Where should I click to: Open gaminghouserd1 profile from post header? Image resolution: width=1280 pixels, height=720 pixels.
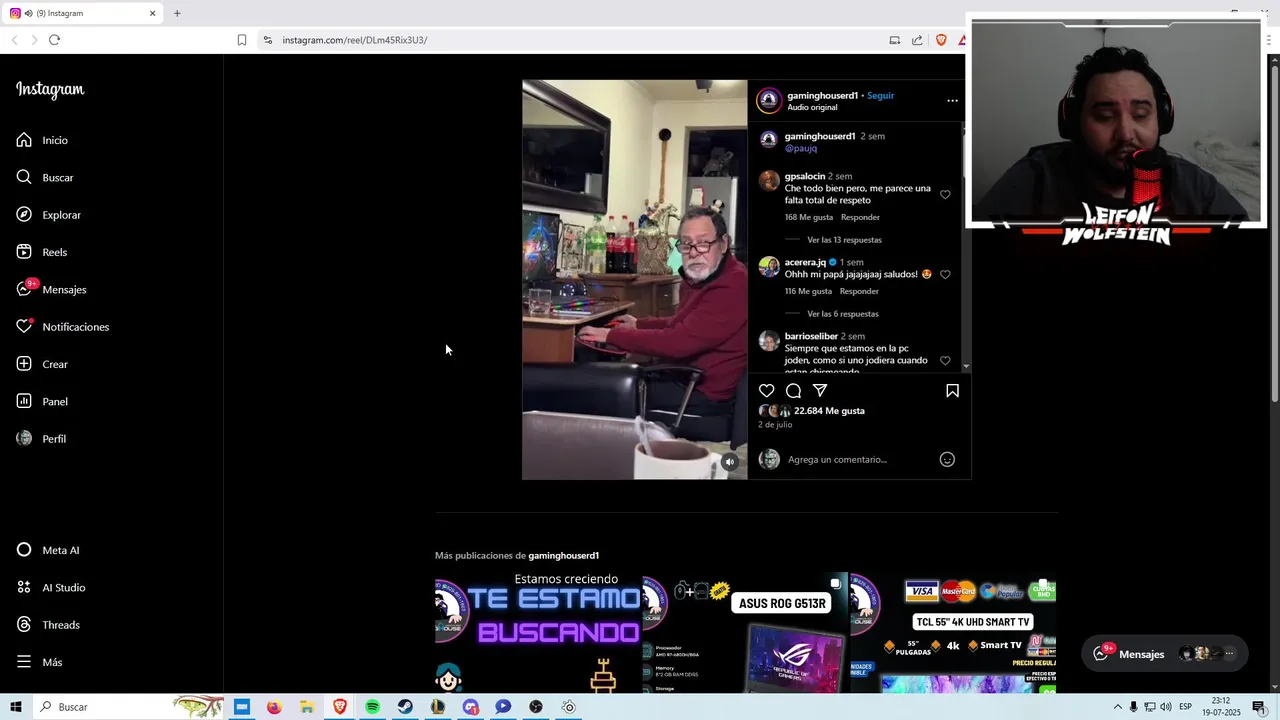tap(822, 96)
